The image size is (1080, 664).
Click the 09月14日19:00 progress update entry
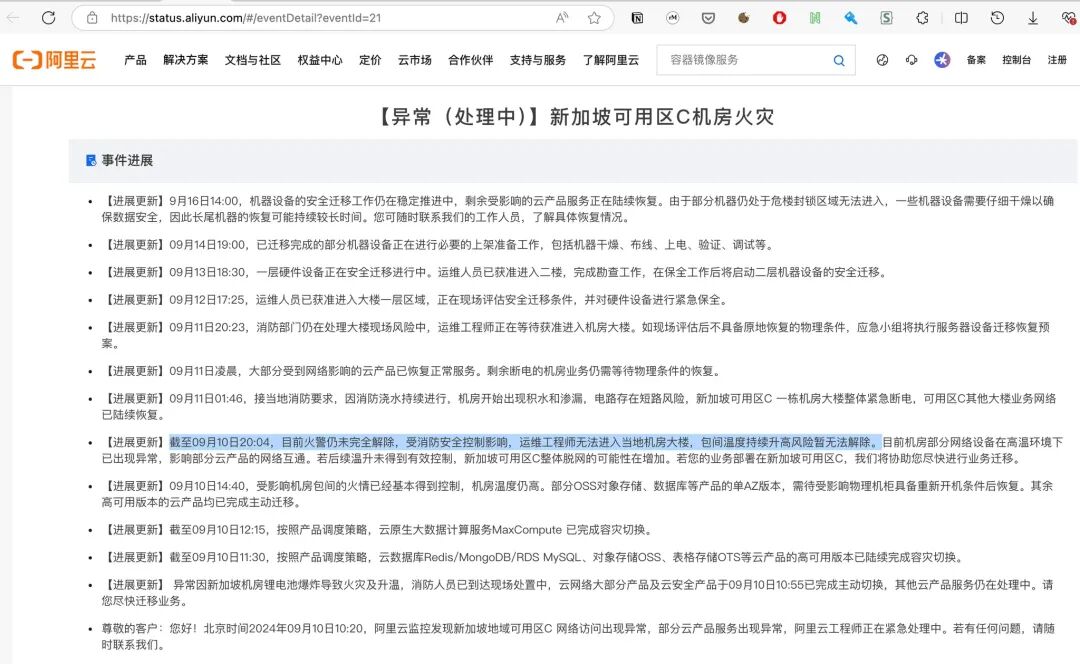pyautogui.click(x=439, y=245)
